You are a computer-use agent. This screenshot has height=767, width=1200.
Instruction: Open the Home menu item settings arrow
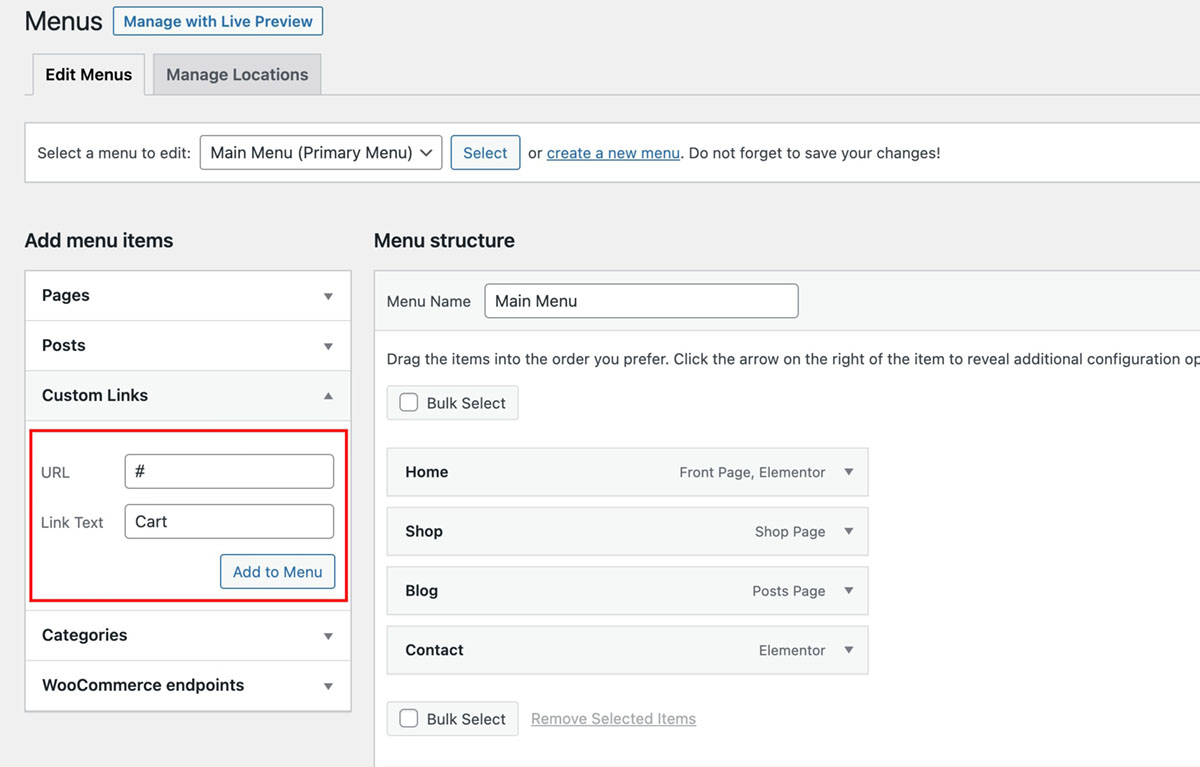pos(848,472)
